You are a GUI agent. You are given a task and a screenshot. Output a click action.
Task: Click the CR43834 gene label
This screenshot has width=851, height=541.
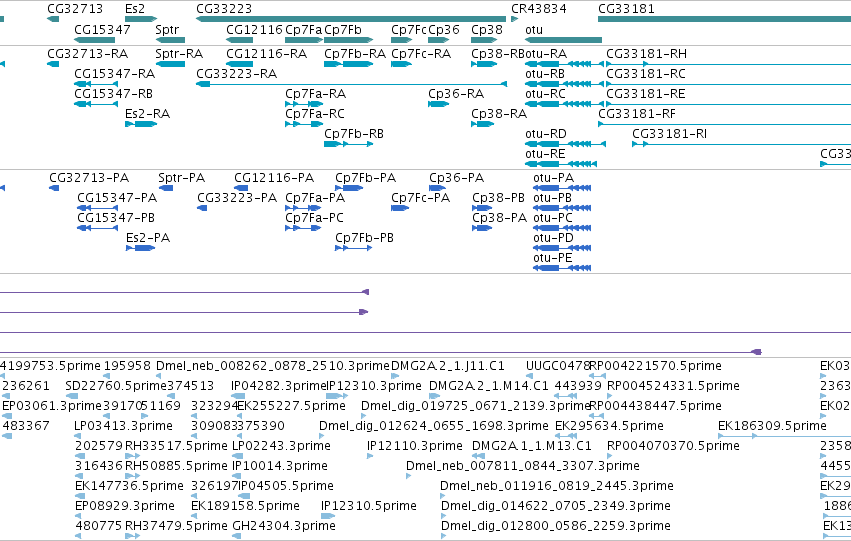[538, 9]
